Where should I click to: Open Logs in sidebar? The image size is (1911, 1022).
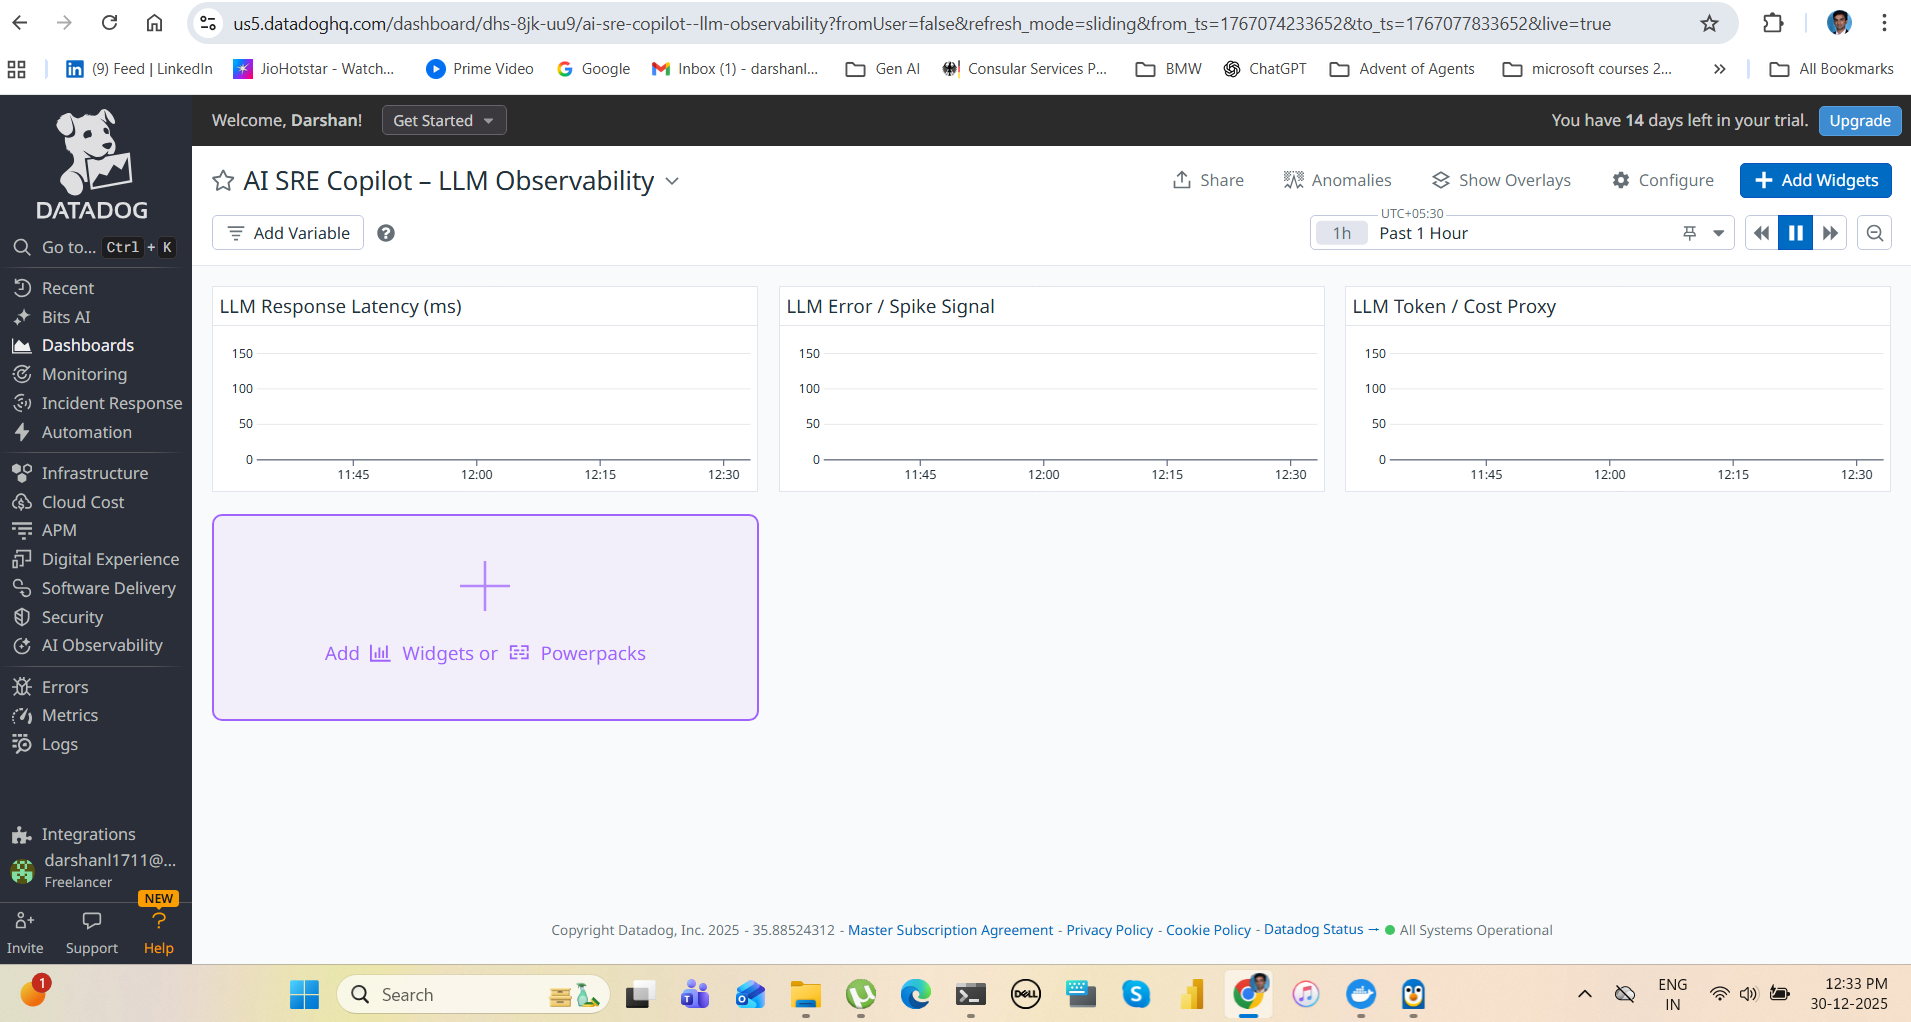coord(60,744)
